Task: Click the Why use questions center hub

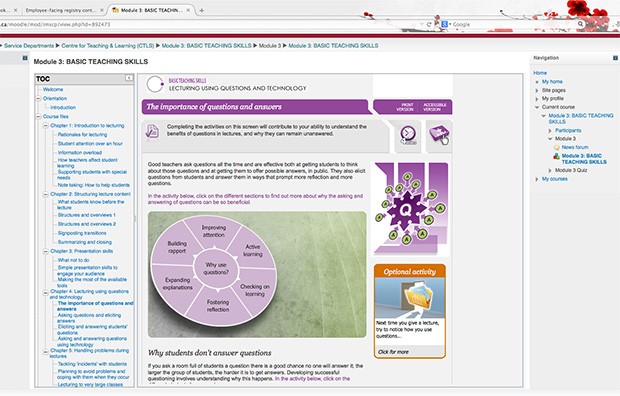Action: [x=216, y=268]
